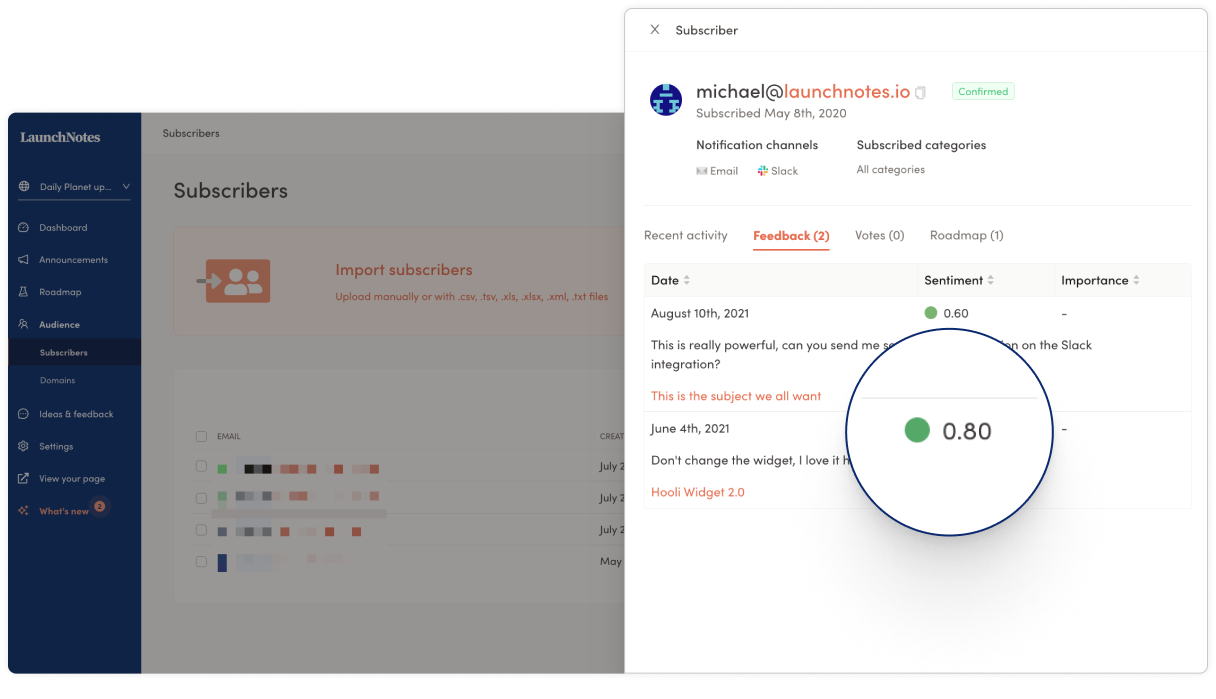Click the View your page external icon
Image resolution: width=1216 pixels, height=699 pixels.
pyautogui.click(x=24, y=478)
